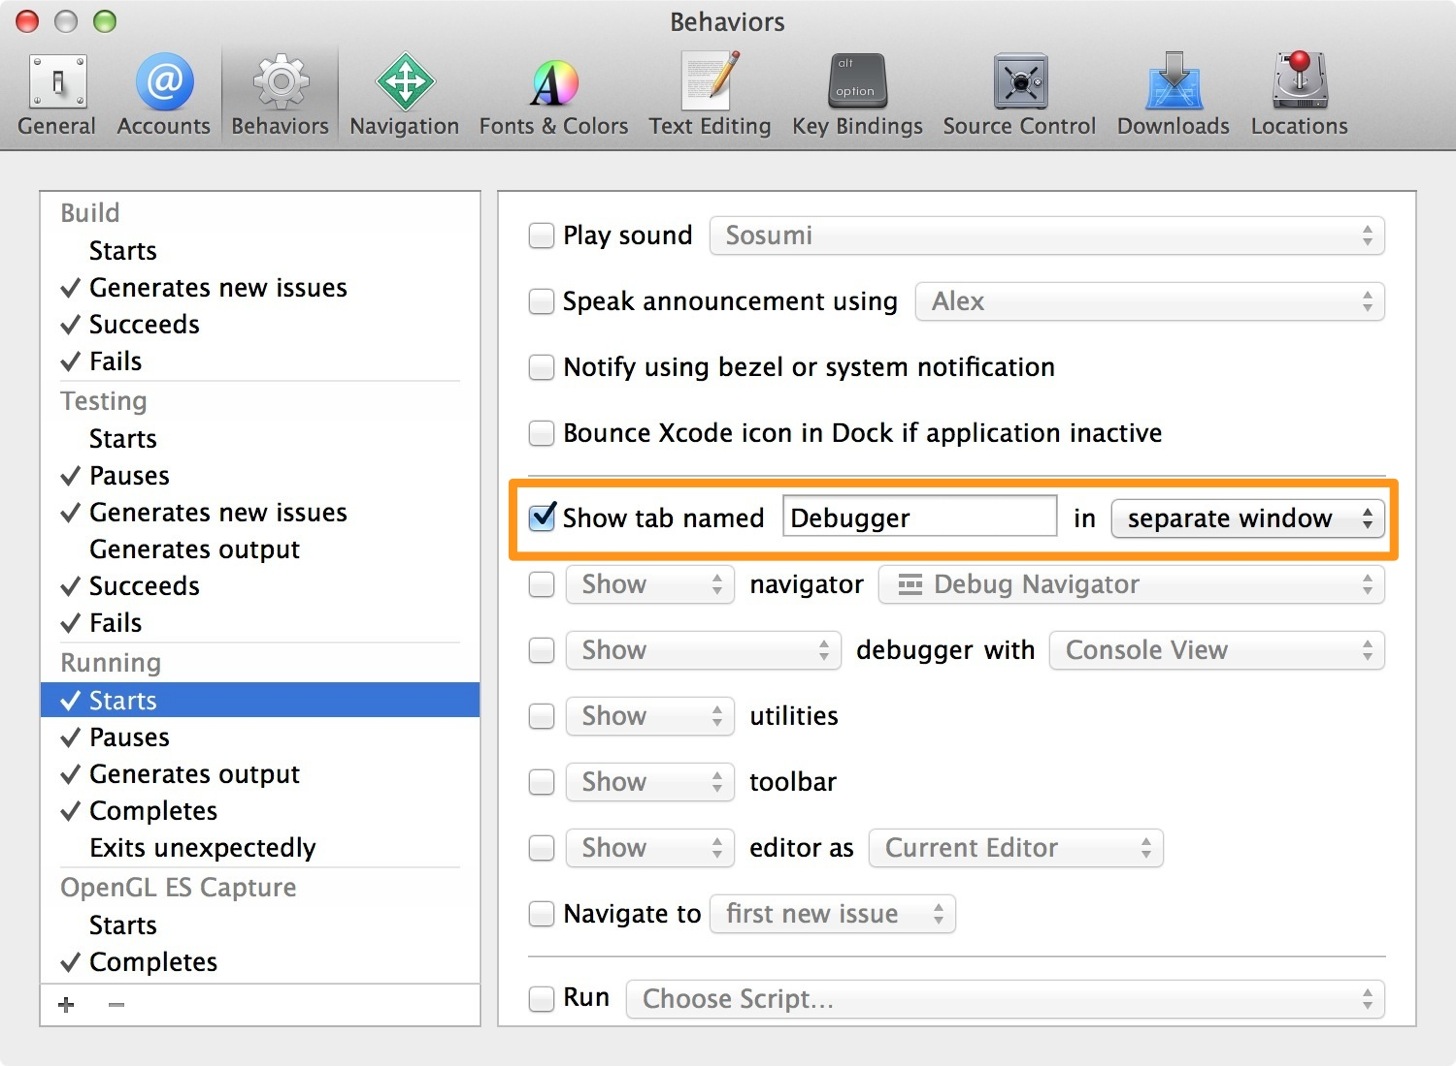Close the Behaviors preferences window

(x=28, y=21)
